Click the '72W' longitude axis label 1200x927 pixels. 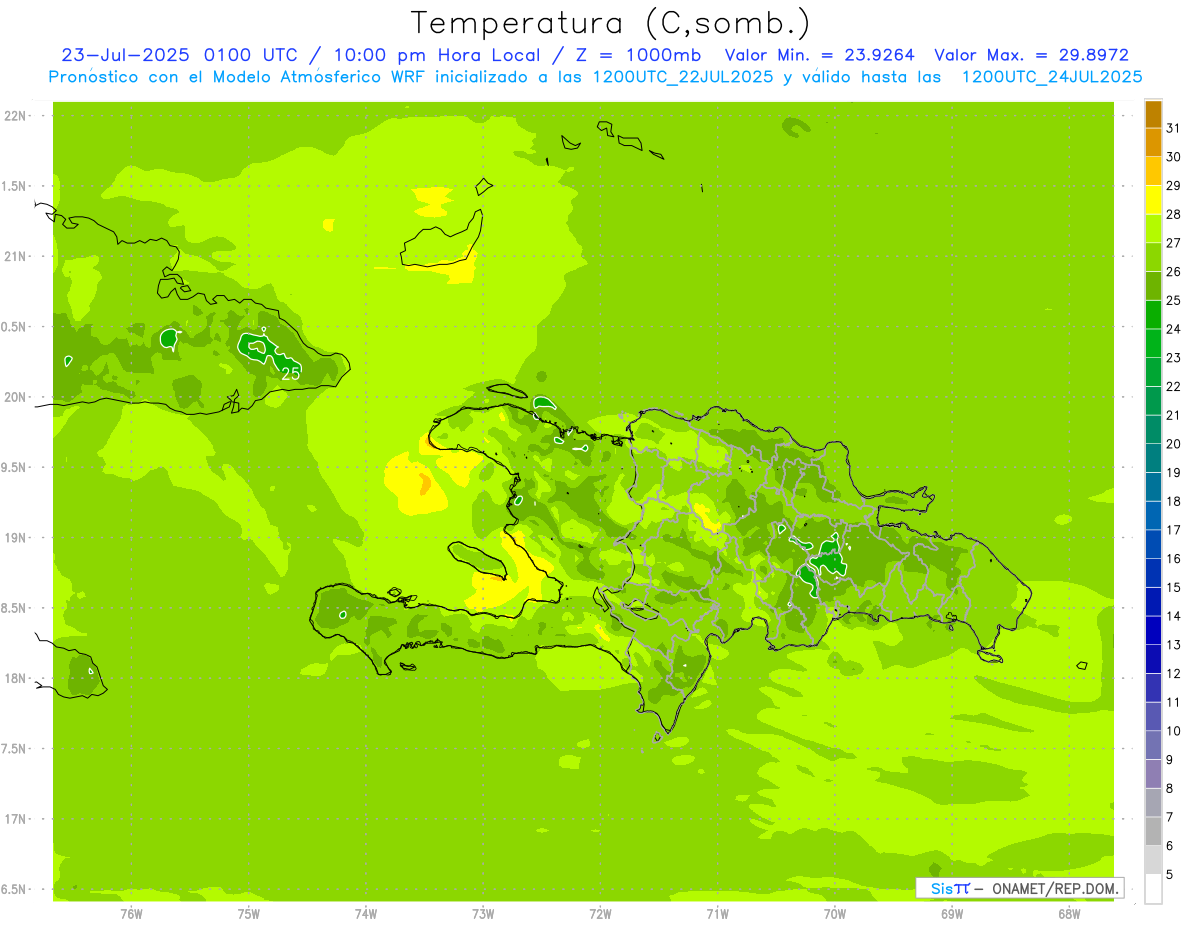pyautogui.click(x=600, y=914)
